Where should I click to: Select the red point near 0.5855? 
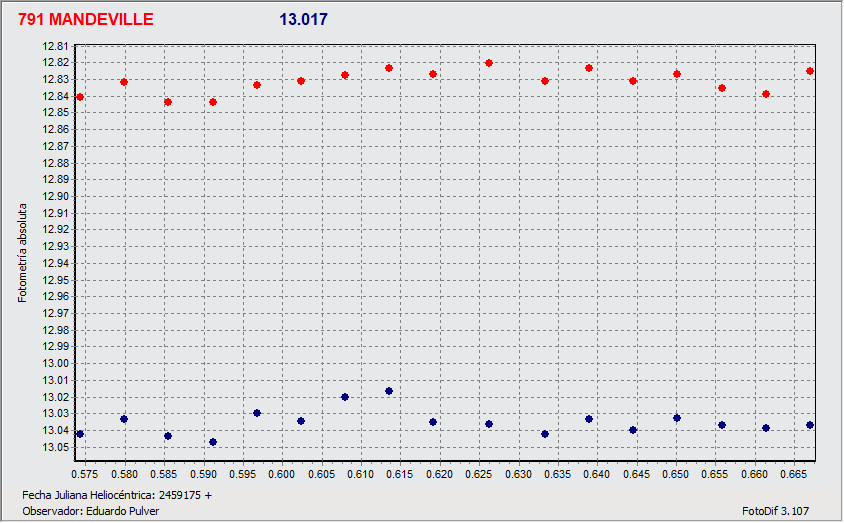(x=168, y=102)
